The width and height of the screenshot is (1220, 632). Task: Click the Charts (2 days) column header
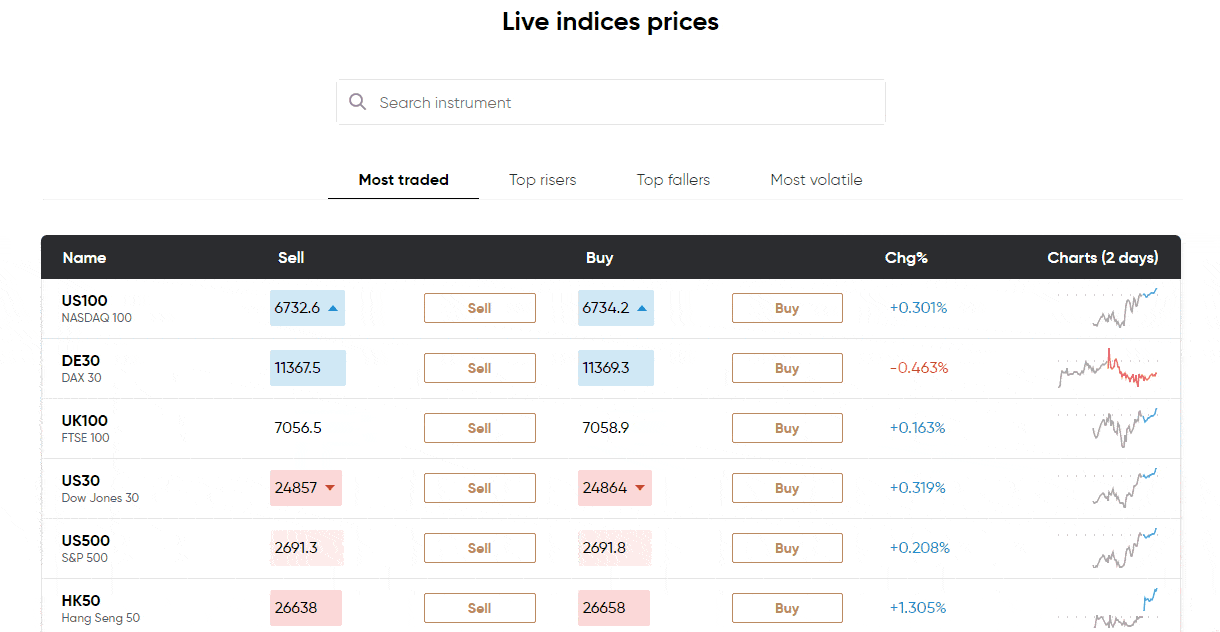click(1103, 258)
